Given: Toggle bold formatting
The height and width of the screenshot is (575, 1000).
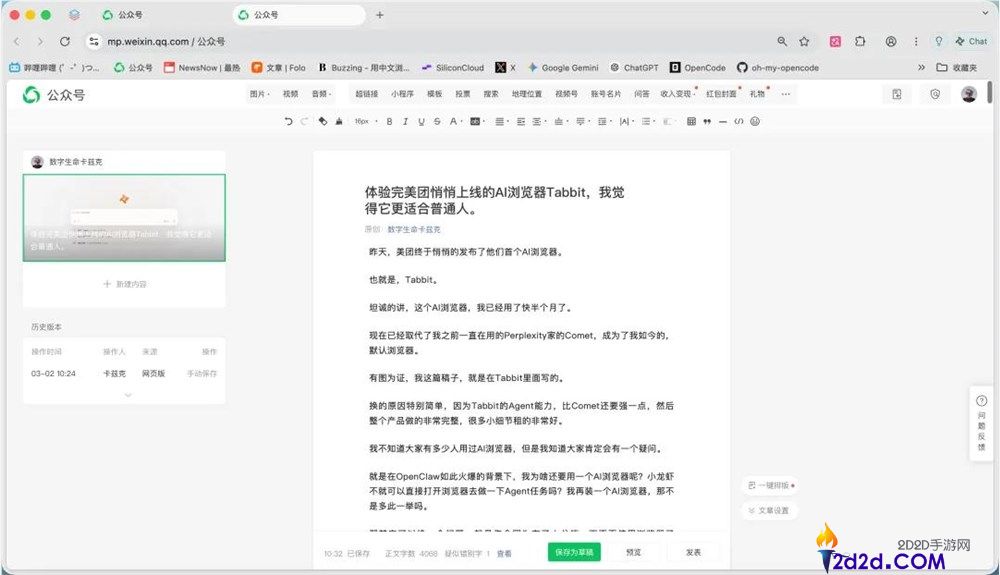Looking at the screenshot, I should point(389,121).
